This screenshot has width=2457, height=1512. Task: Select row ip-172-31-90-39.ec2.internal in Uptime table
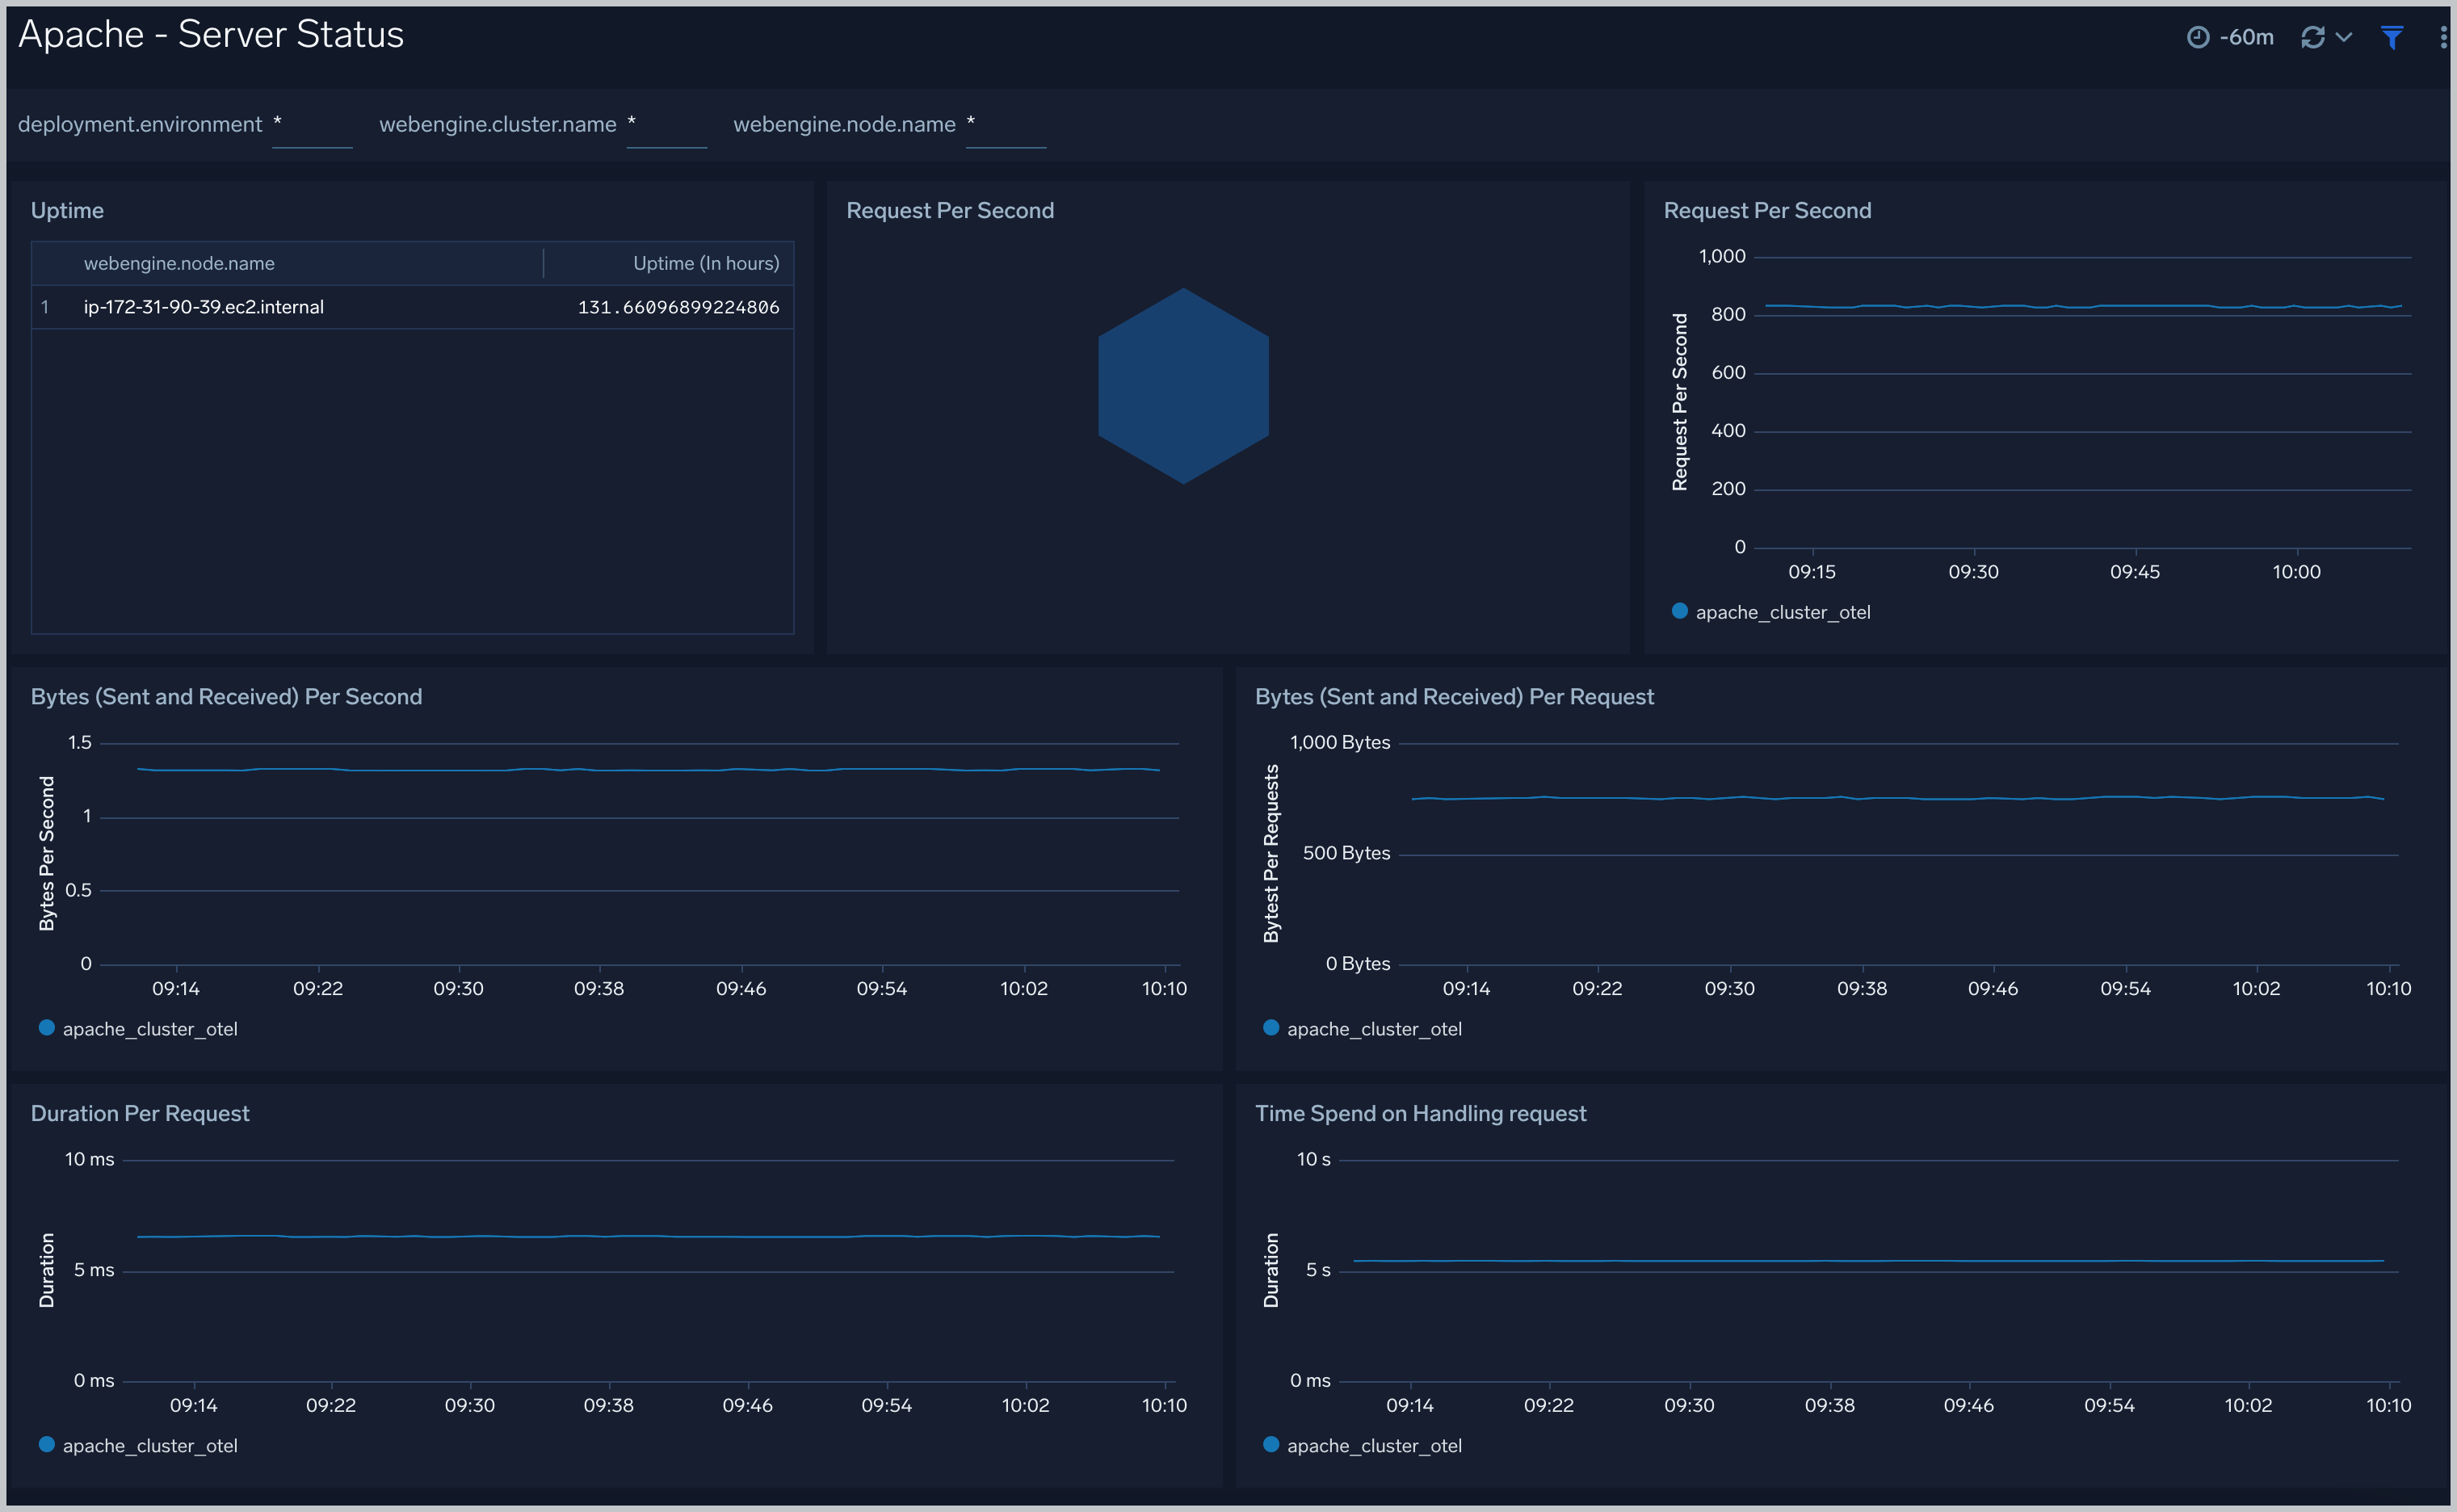(x=412, y=307)
